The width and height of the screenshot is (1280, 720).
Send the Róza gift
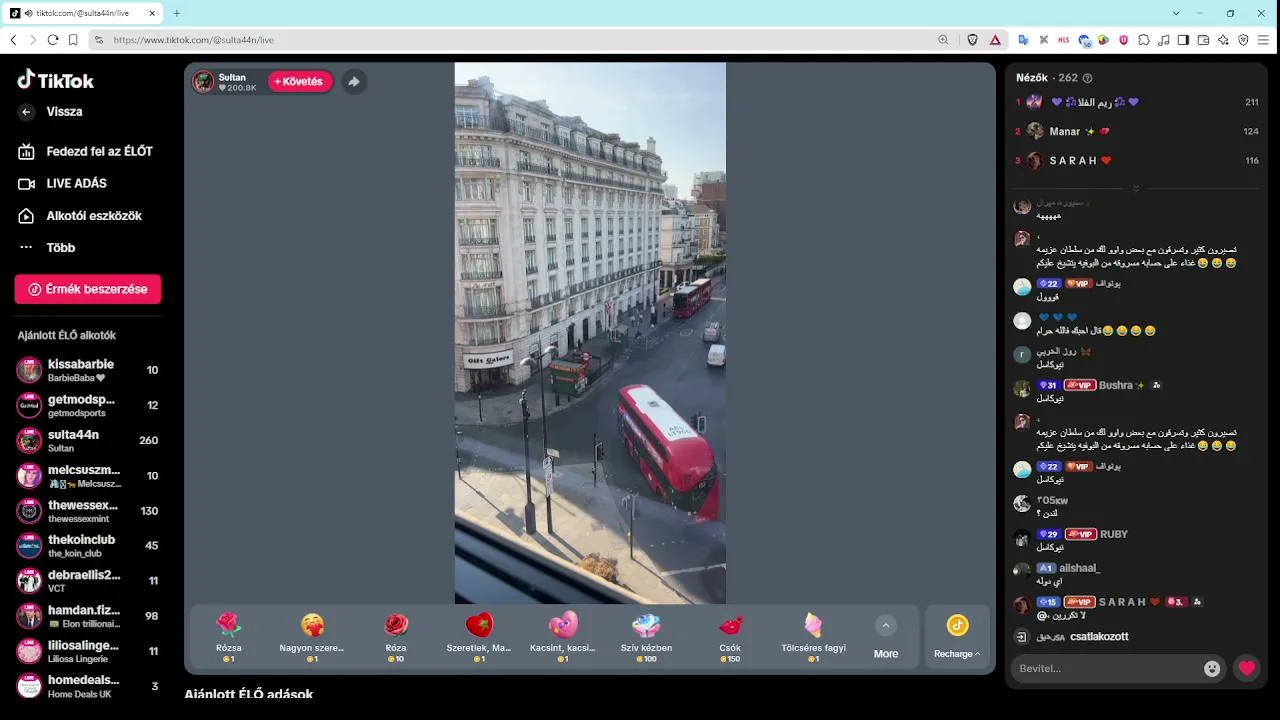396,637
